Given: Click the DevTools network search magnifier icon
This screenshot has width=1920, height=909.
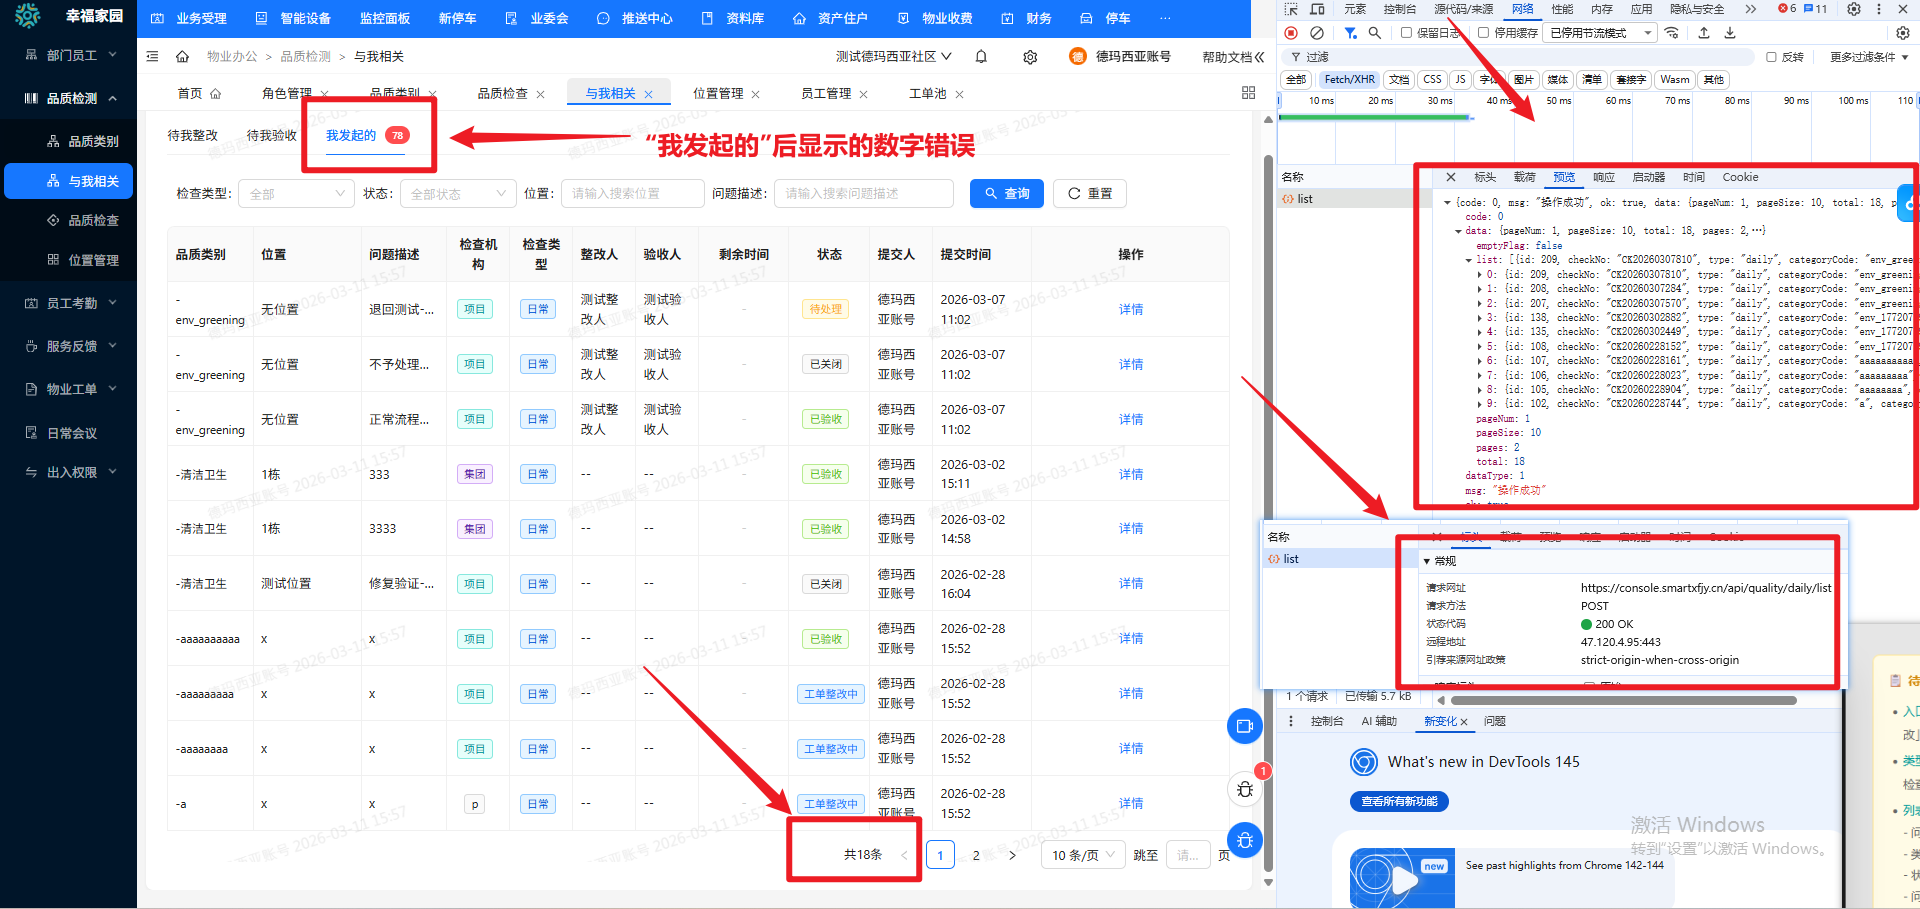Looking at the screenshot, I should (1375, 33).
